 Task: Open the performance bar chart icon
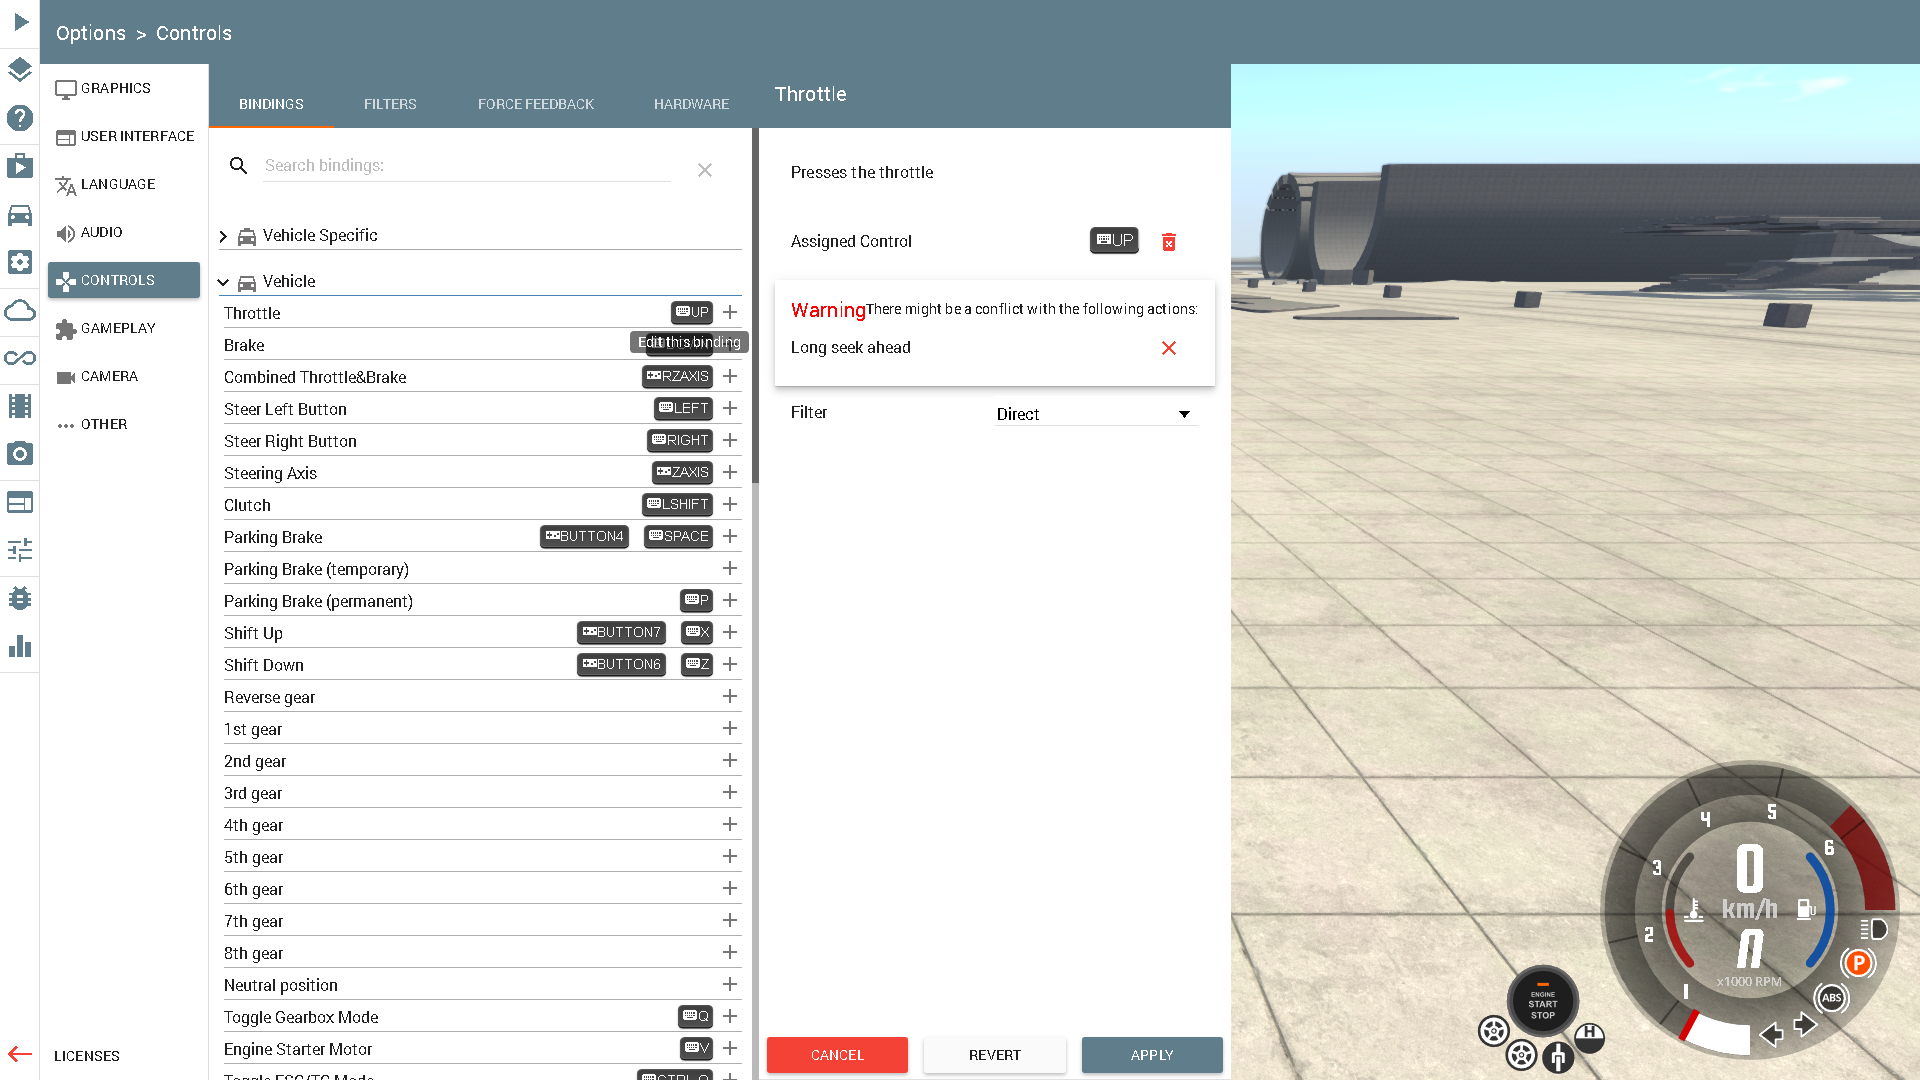pos(20,646)
